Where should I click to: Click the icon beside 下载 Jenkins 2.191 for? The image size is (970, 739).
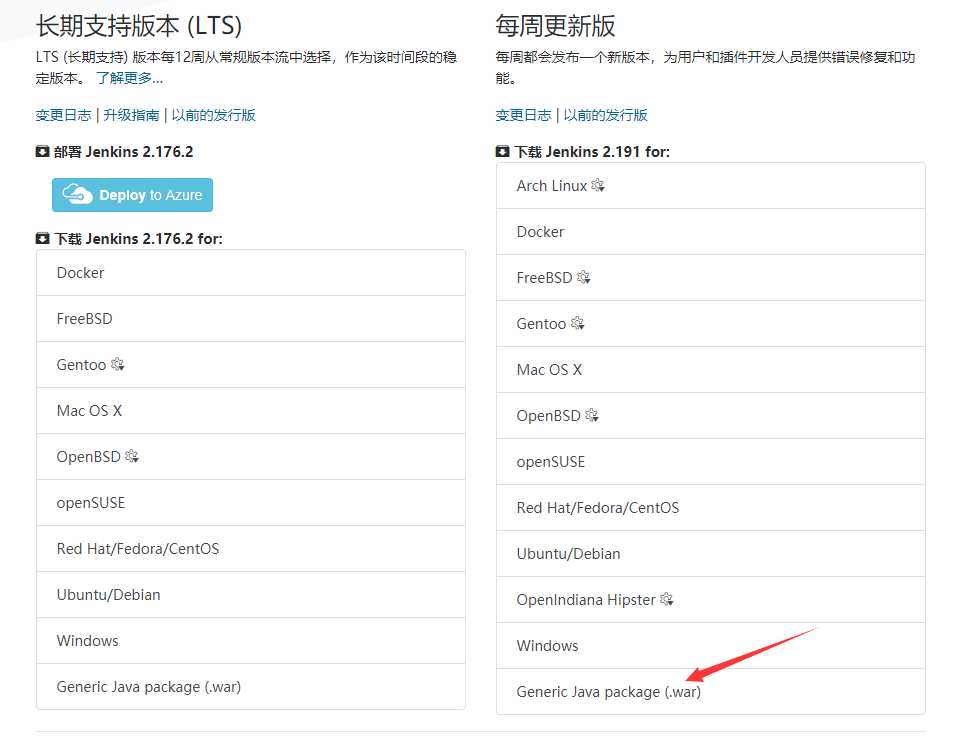502,152
